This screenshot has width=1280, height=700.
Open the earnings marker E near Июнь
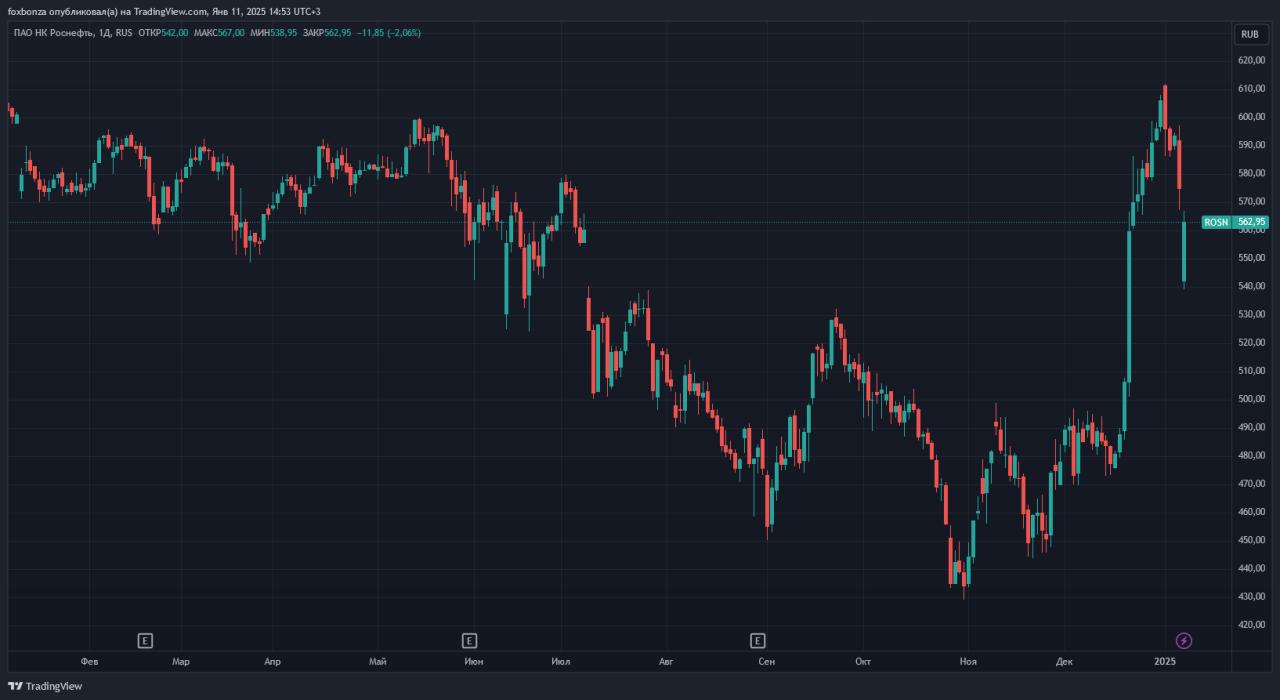[469, 640]
